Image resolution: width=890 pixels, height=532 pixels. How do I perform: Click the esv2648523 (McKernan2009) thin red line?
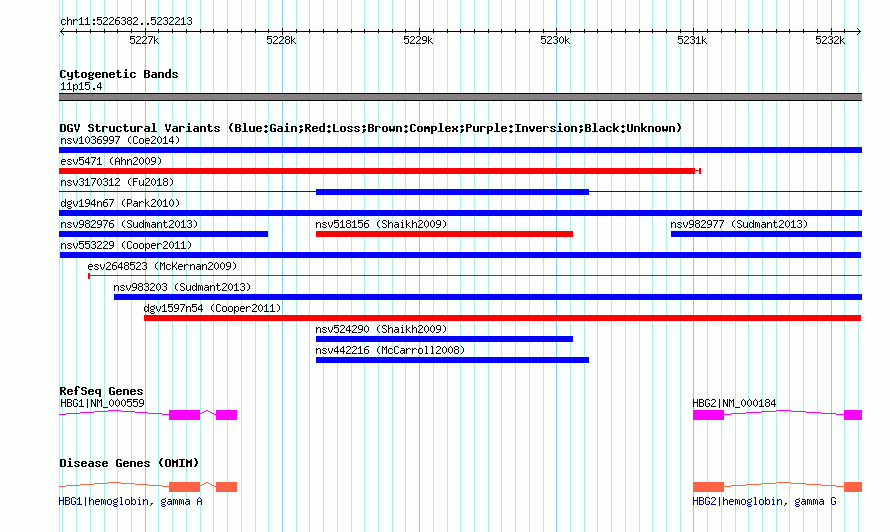coord(475,276)
